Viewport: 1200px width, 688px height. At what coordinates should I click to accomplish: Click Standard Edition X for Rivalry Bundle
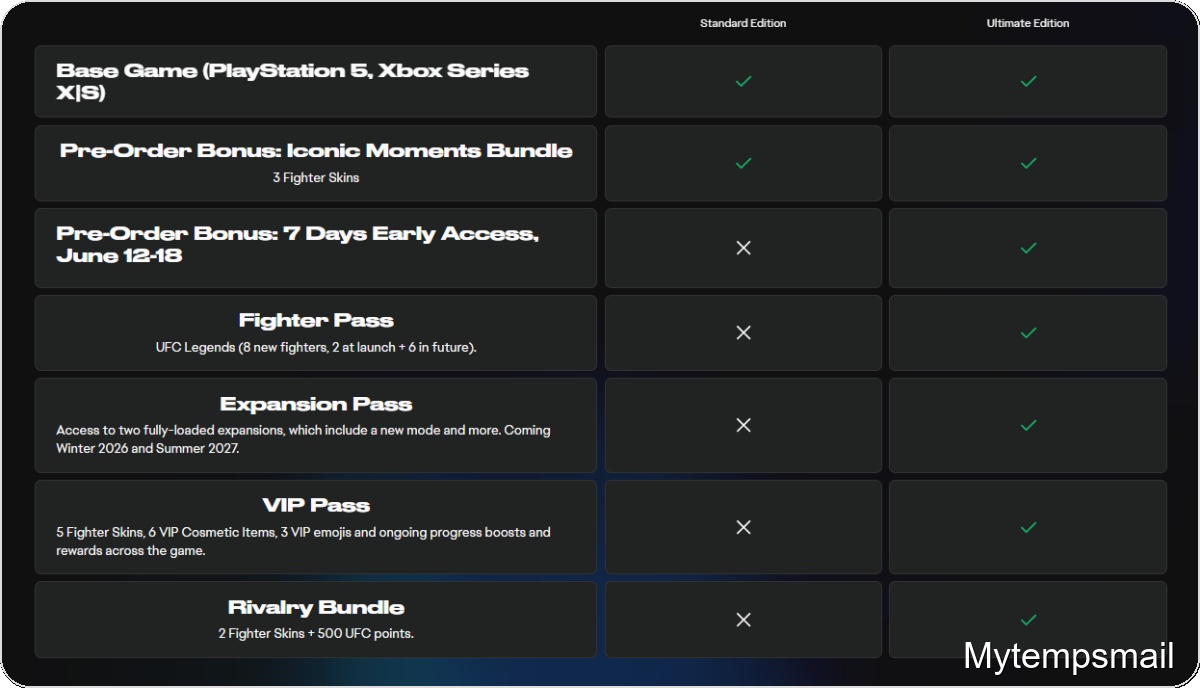(x=743, y=620)
